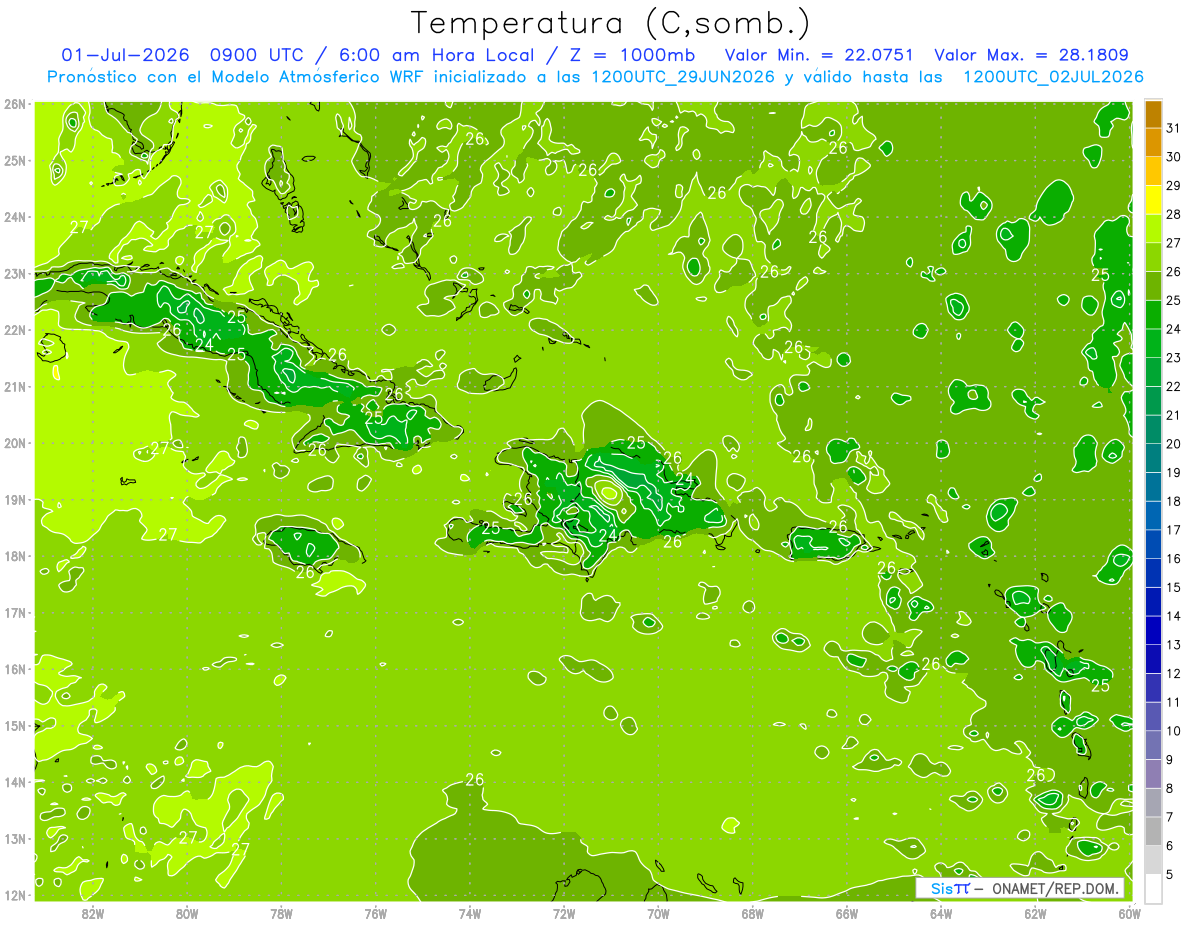Click the '17N' latitude axis label
The width and height of the screenshot is (1200, 927).
pyautogui.click(x=15, y=613)
